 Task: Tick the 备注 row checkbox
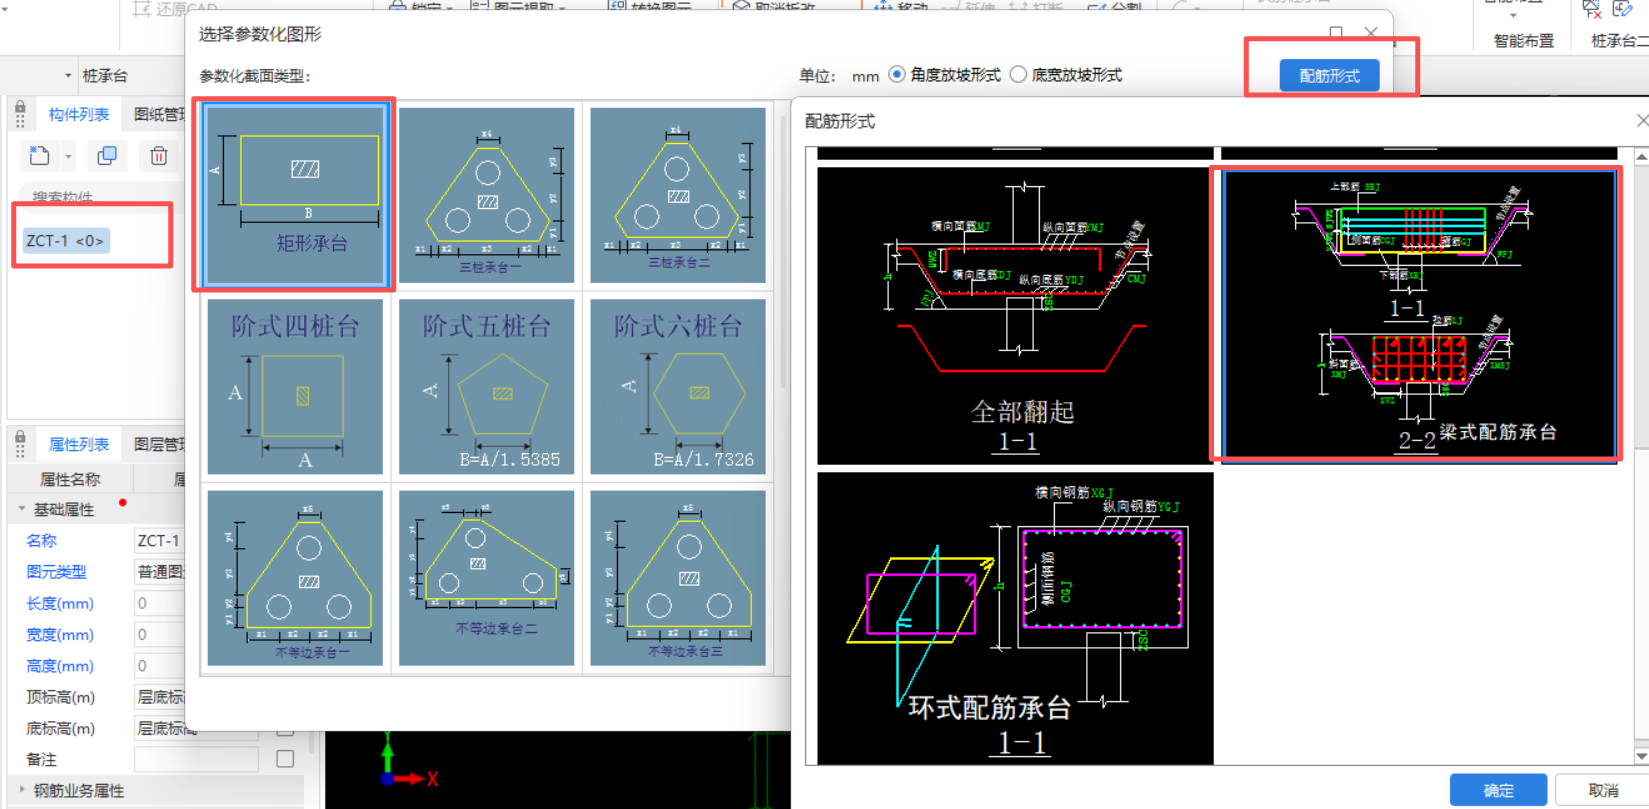285,759
